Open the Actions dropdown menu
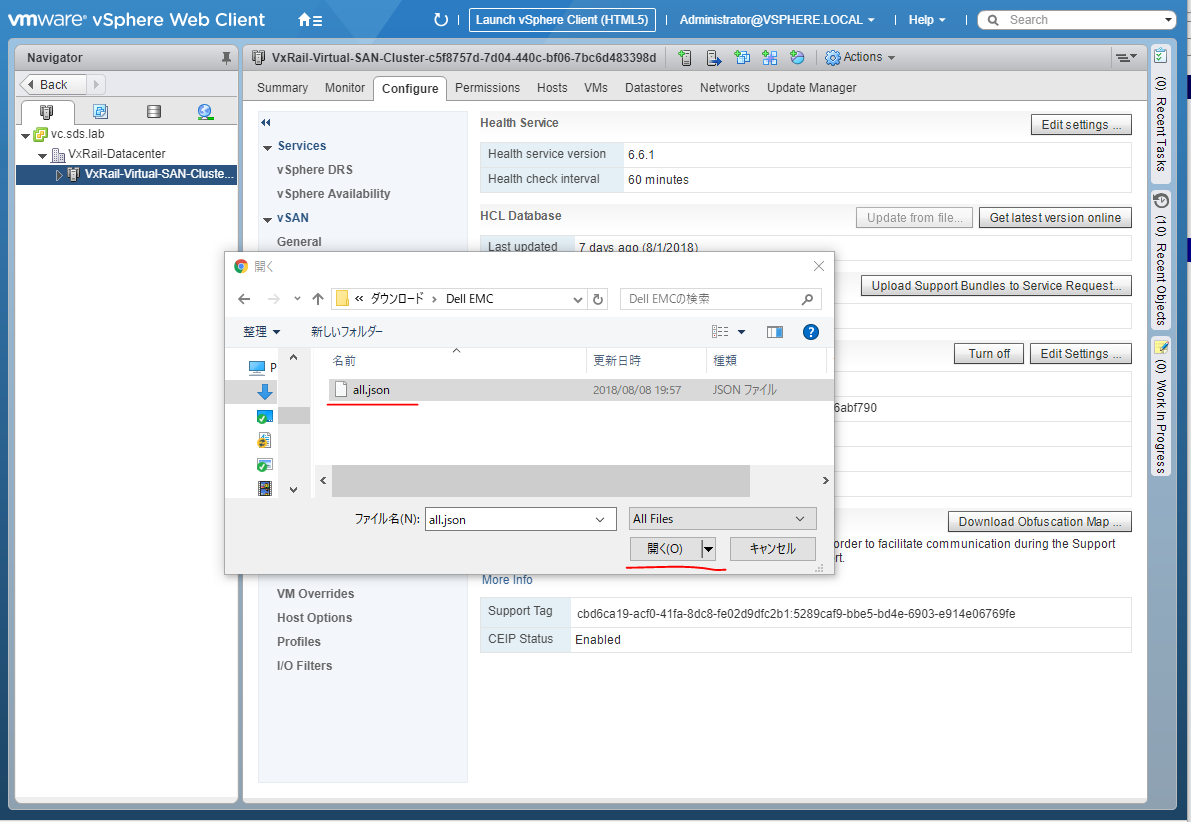1191x822 pixels. coord(869,57)
